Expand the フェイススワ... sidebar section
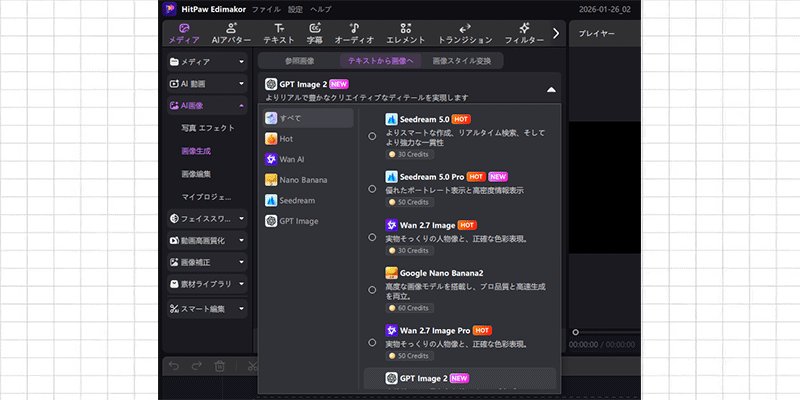The width and height of the screenshot is (800, 400). tap(207, 218)
